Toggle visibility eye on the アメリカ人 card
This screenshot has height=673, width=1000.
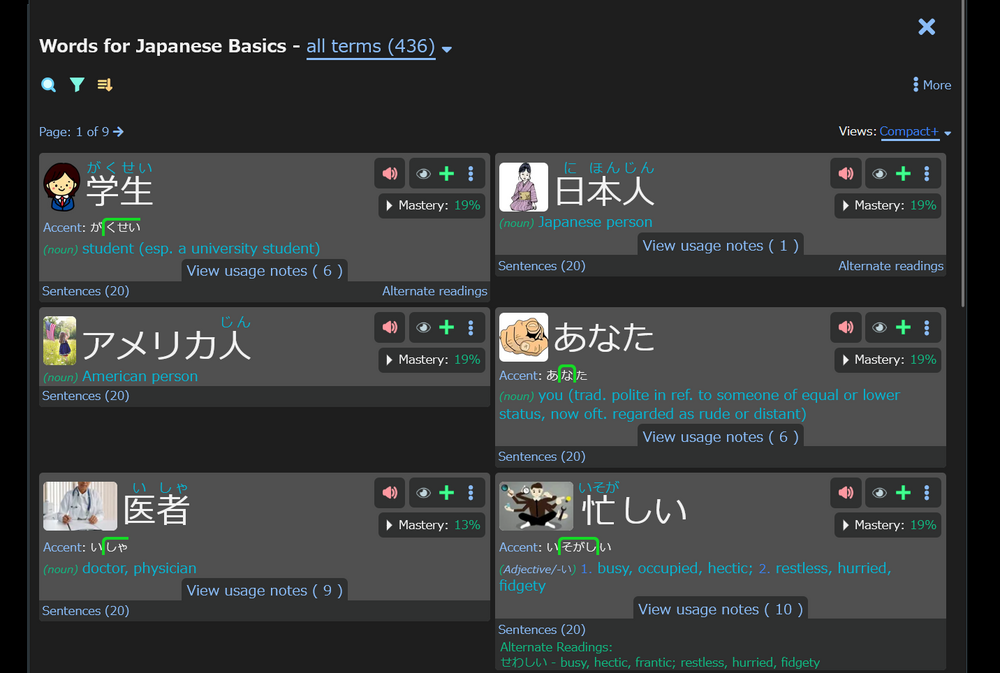click(x=422, y=327)
